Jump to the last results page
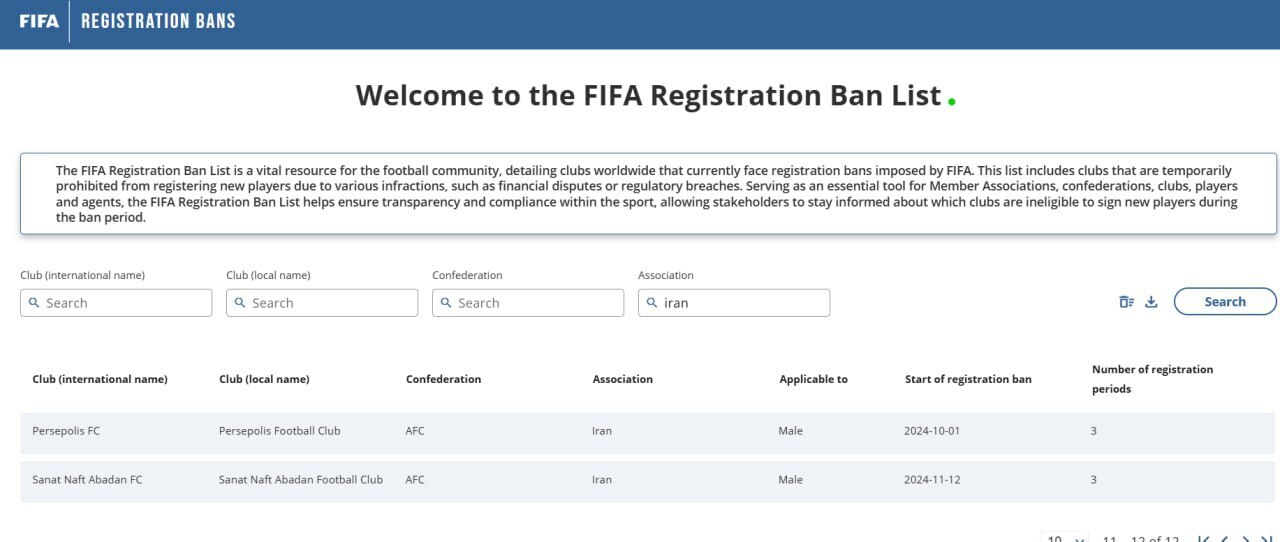Viewport: 1280px width, 542px height. click(1266, 539)
